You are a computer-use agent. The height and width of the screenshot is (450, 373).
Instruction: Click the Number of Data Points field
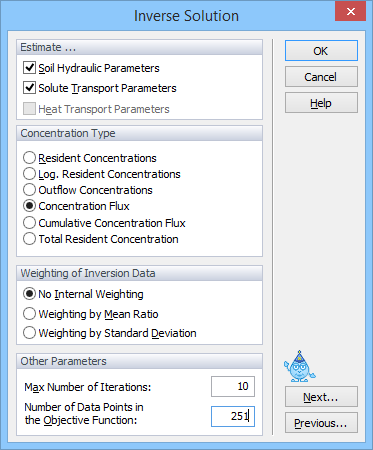tap(233, 416)
